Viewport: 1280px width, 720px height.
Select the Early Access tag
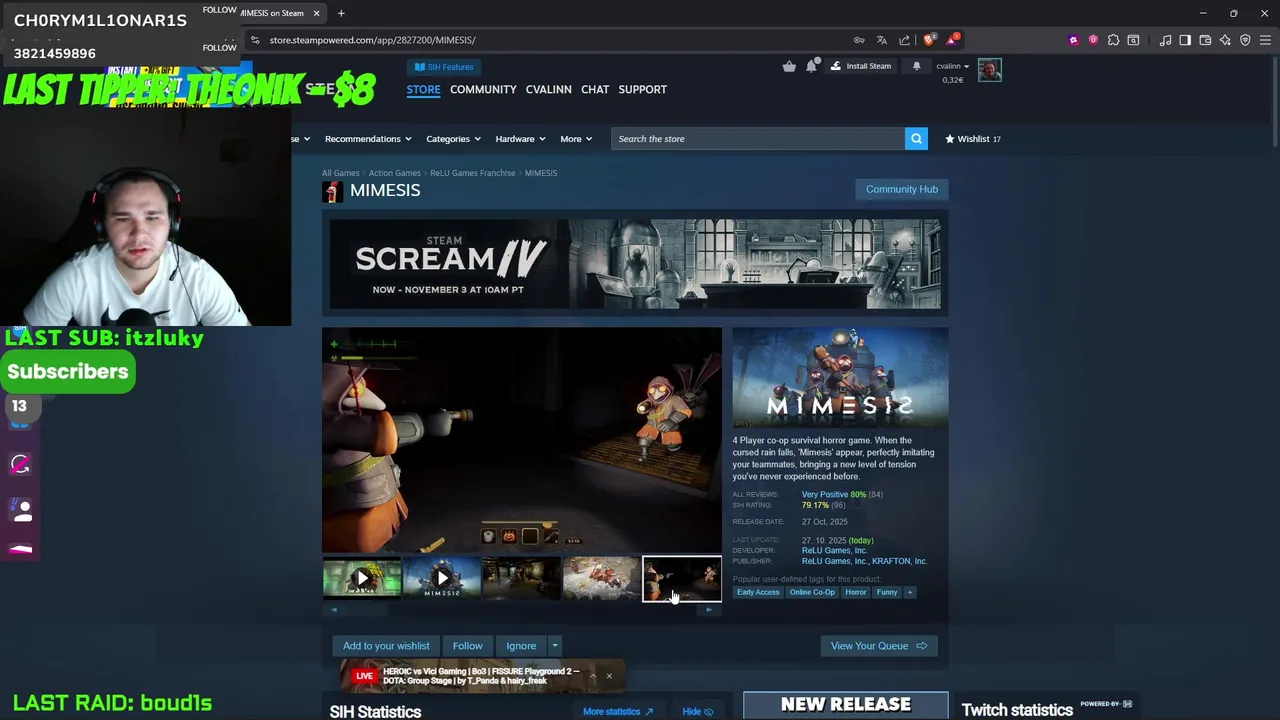pos(758,592)
